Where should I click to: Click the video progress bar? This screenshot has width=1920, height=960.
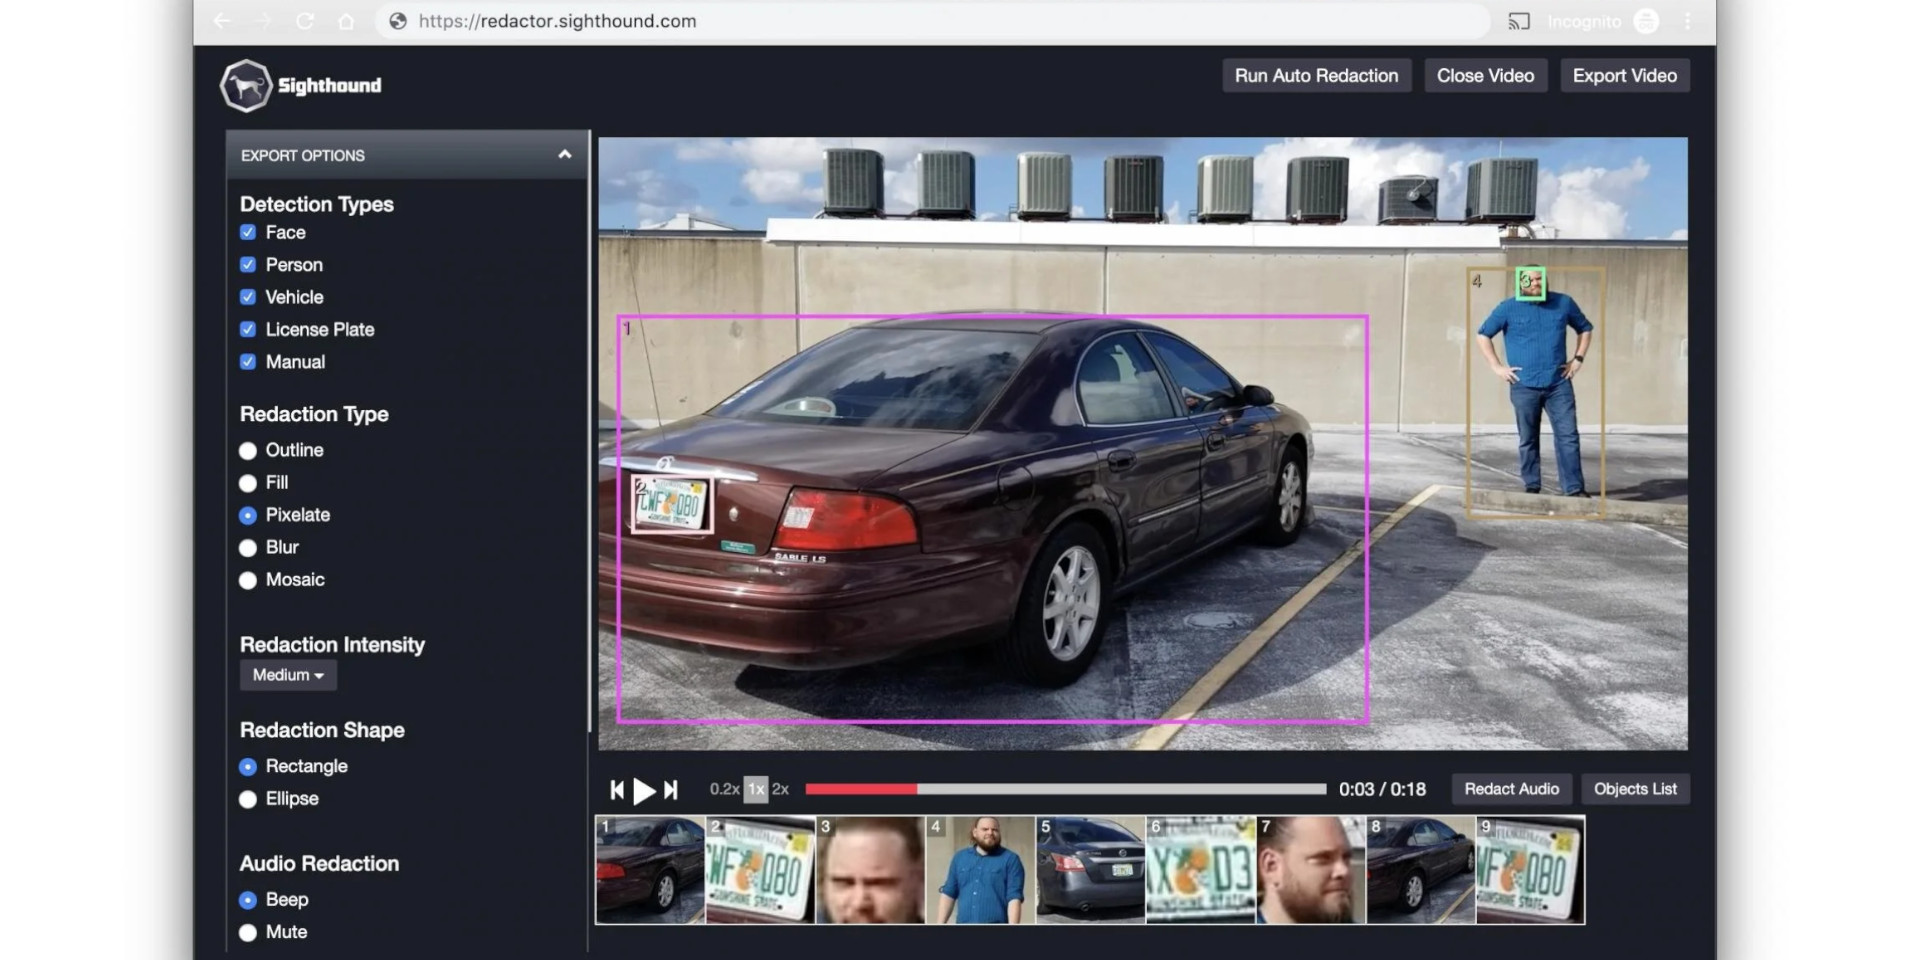pyautogui.click(x=1065, y=789)
